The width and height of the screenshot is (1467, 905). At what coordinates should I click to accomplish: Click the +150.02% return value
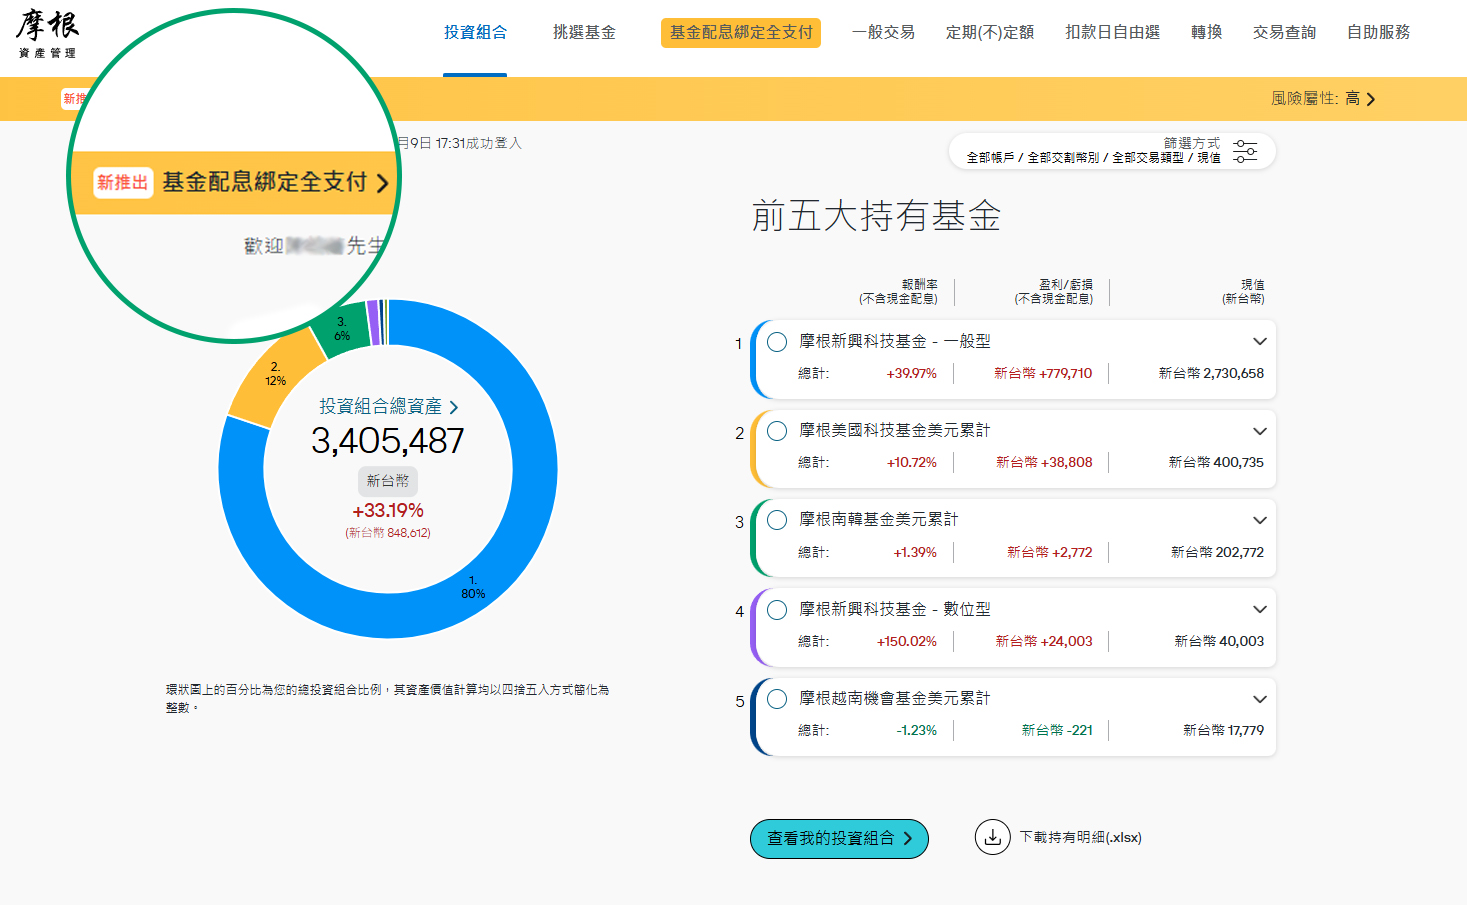coord(907,642)
